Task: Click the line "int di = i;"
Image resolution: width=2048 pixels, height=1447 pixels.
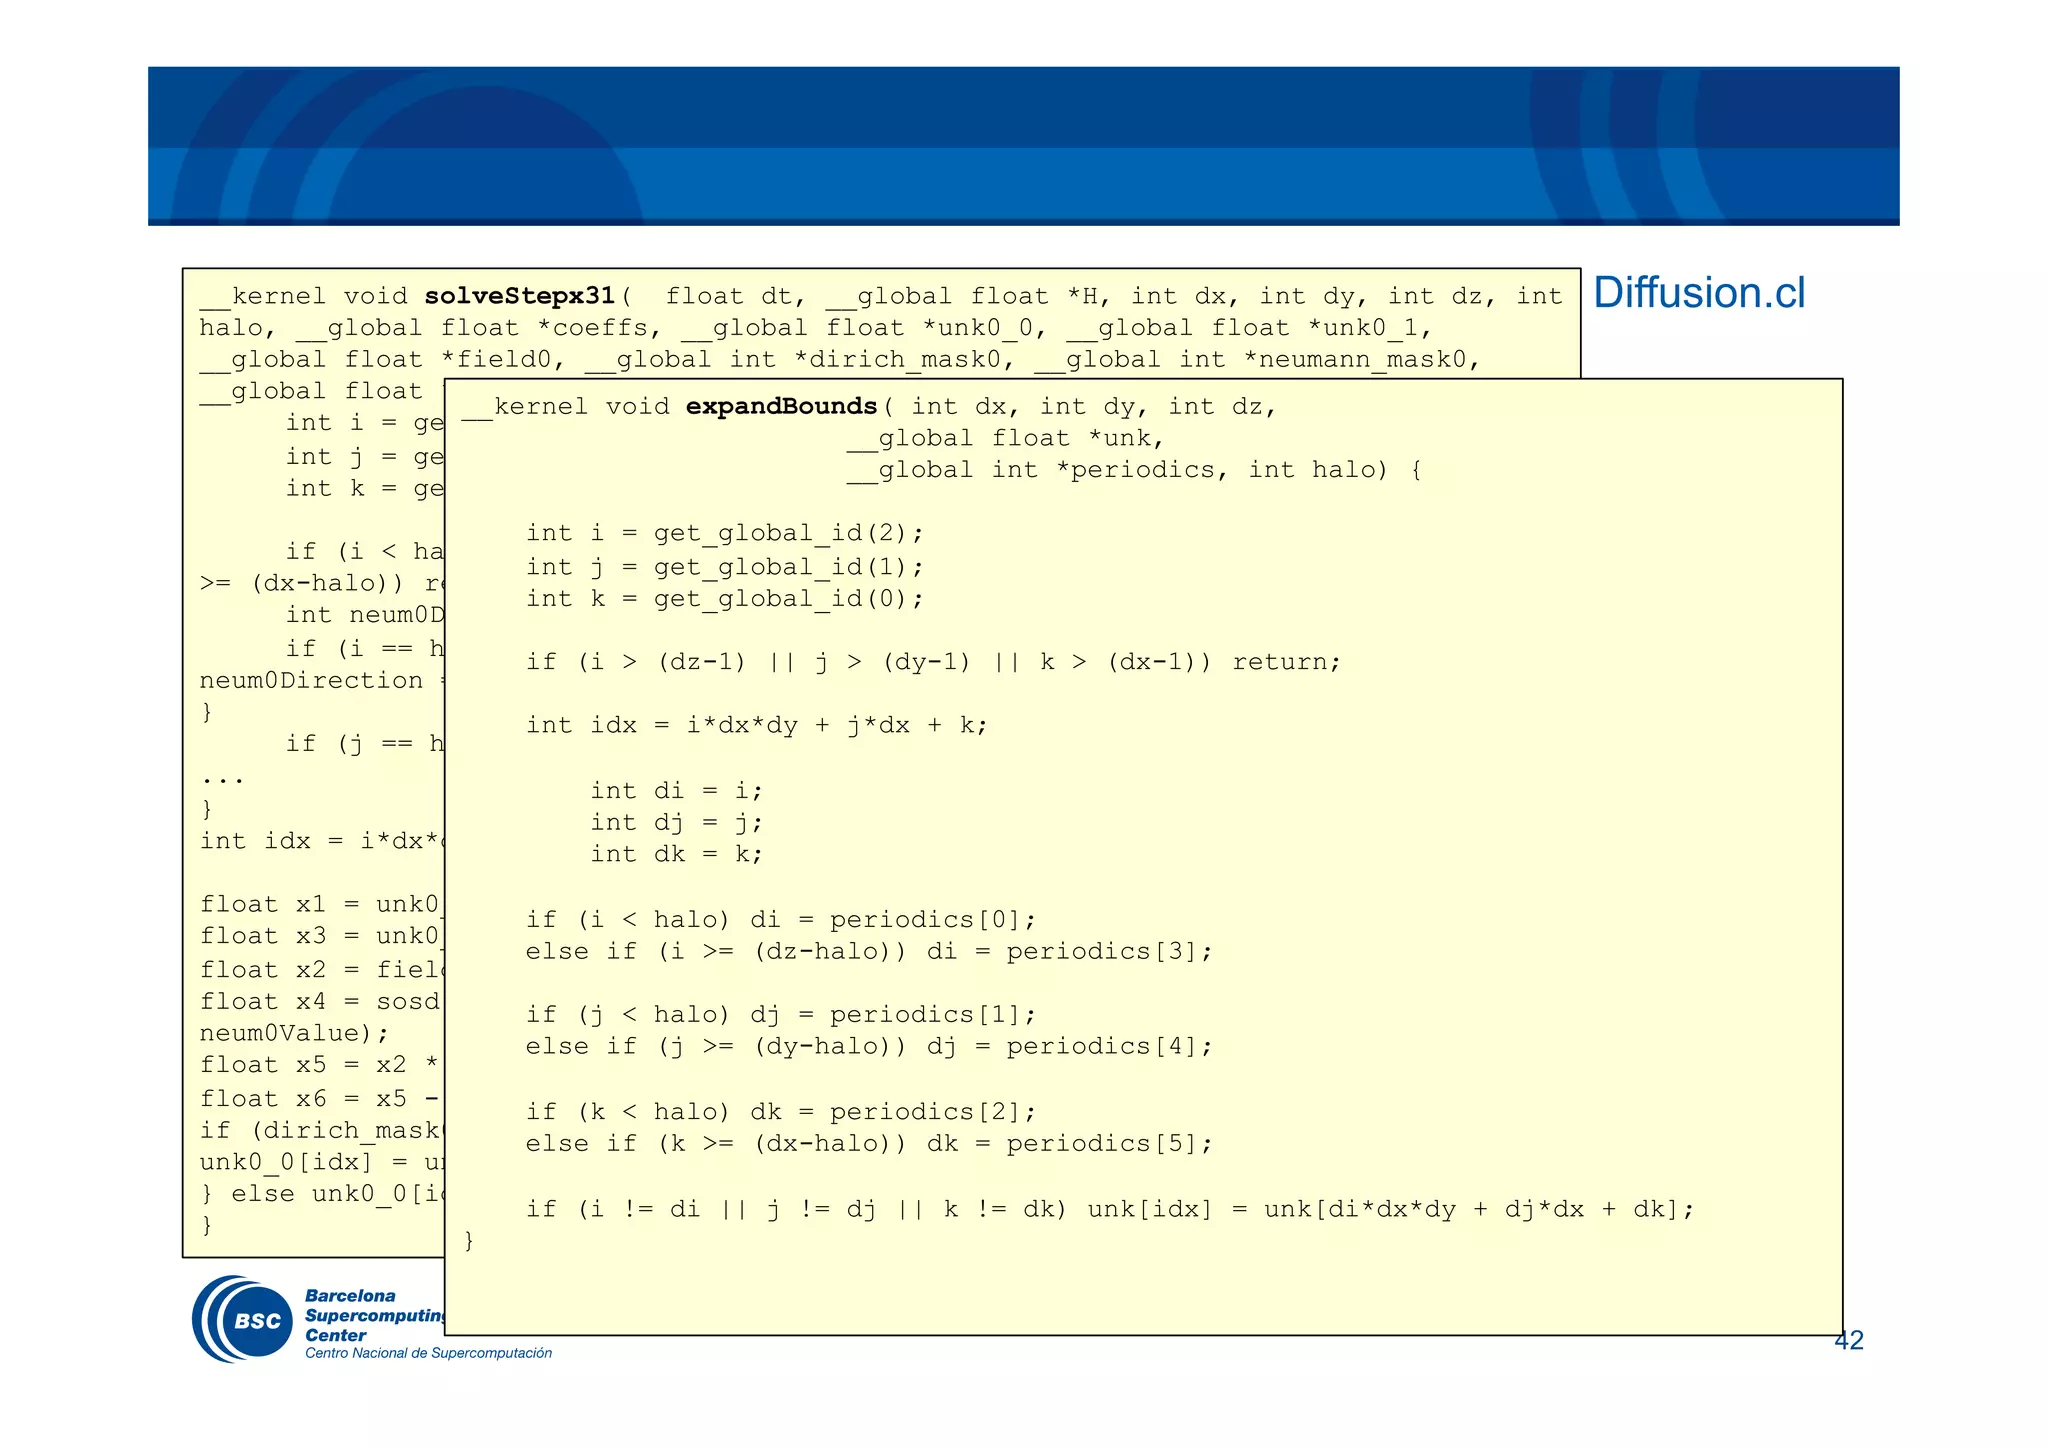Action: [x=676, y=790]
